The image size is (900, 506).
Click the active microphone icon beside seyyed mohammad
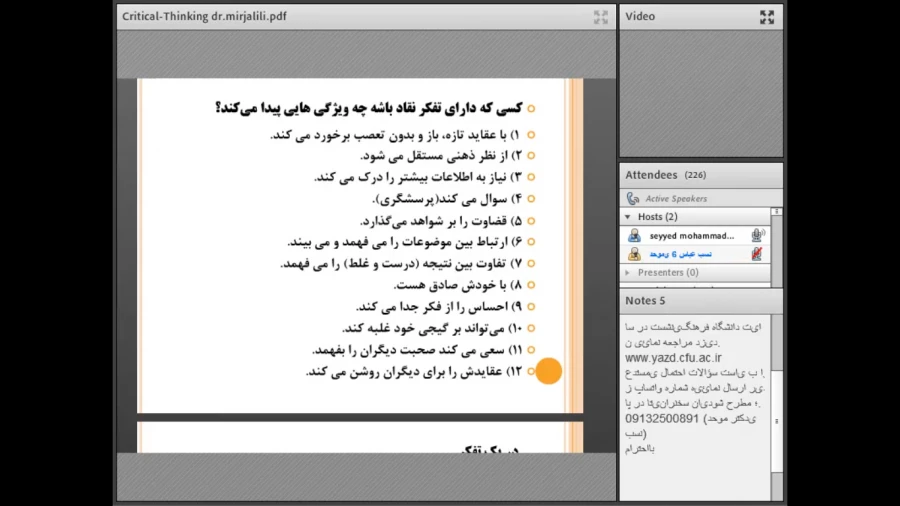(757, 236)
